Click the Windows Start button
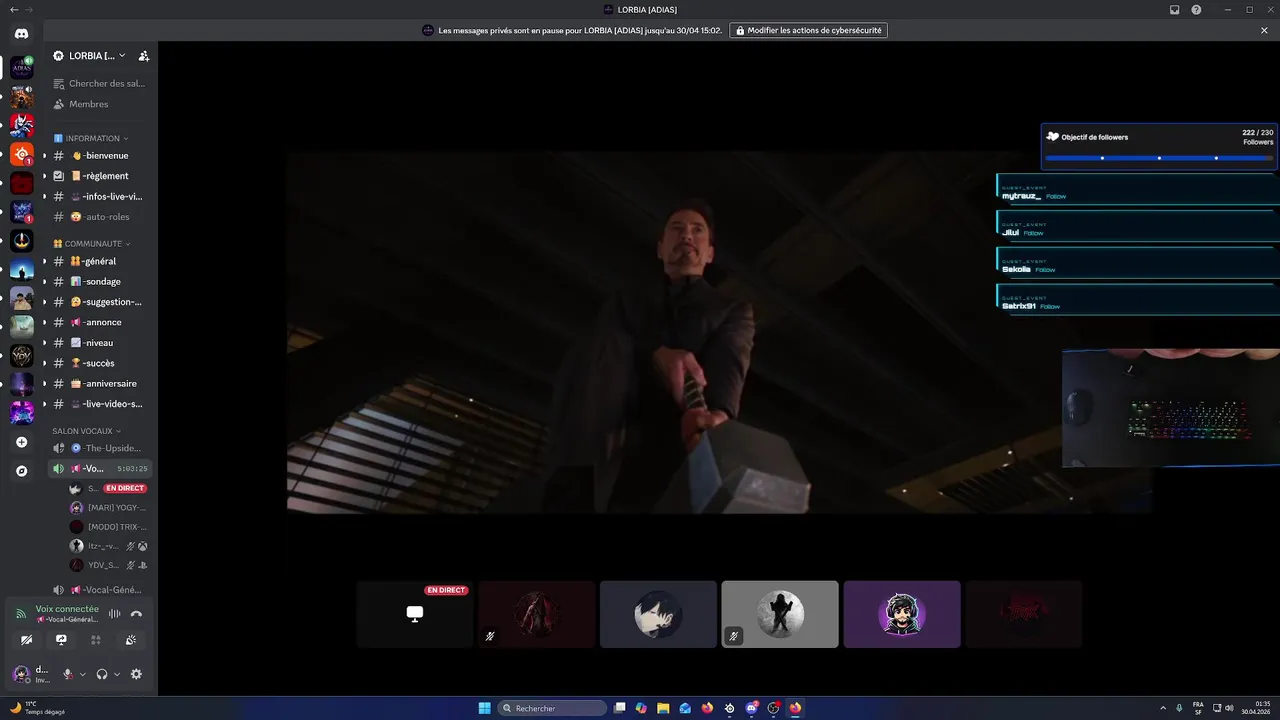This screenshot has width=1280, height=720. (485, 708)
